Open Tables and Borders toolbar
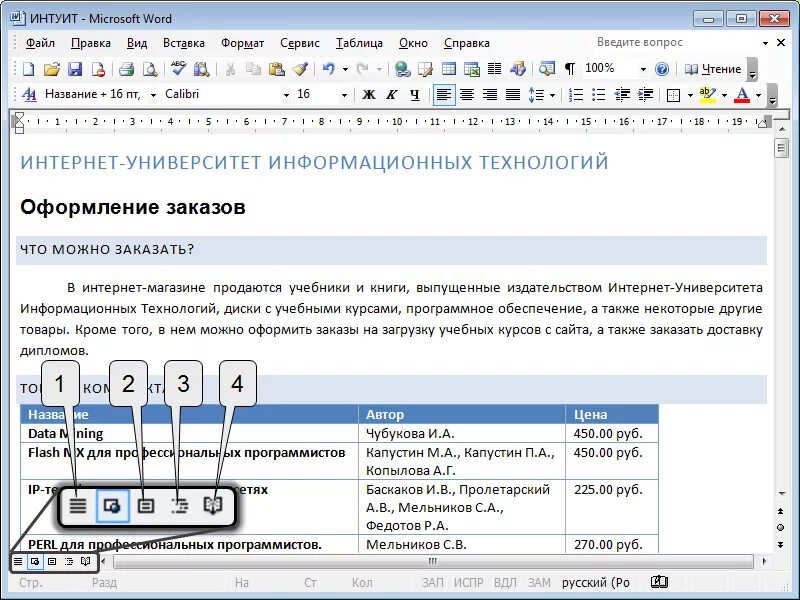The height and width of the screenshot is (600, 800). point(426,69)
